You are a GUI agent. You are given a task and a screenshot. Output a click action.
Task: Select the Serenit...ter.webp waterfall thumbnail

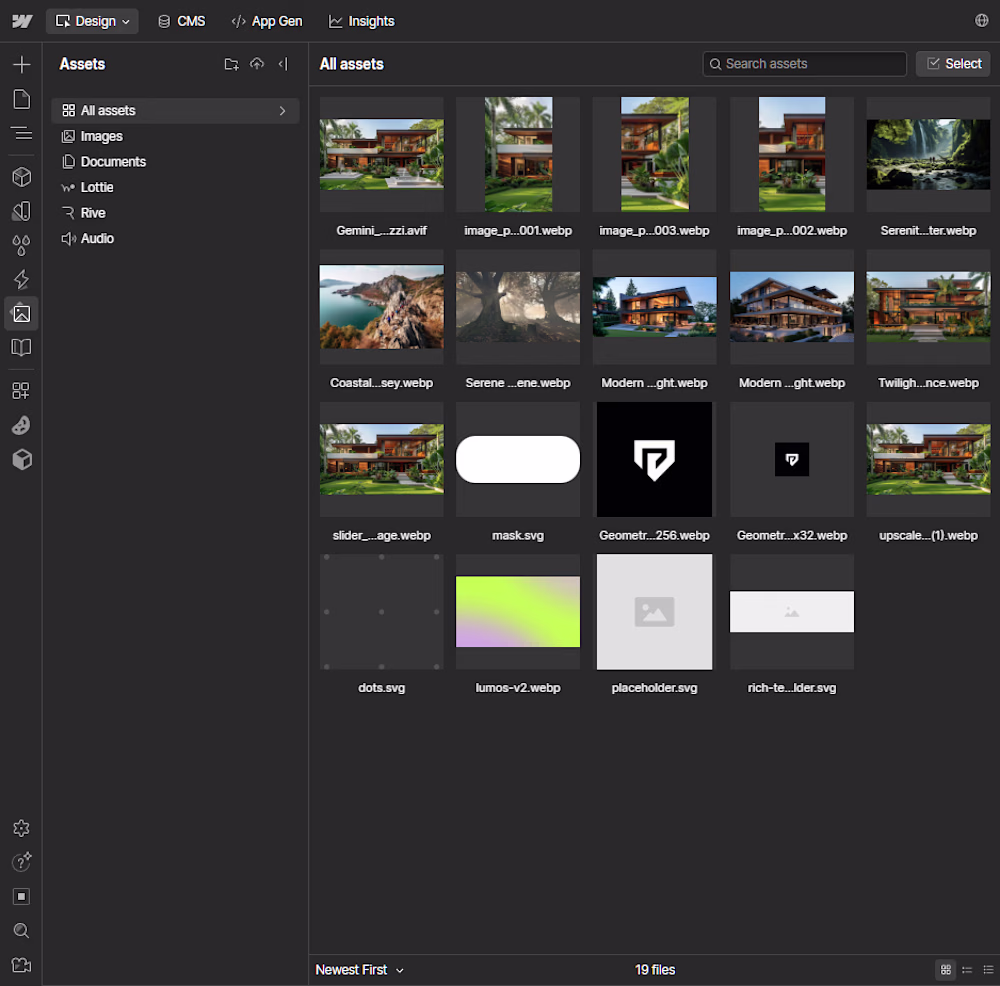coord(928,154)
